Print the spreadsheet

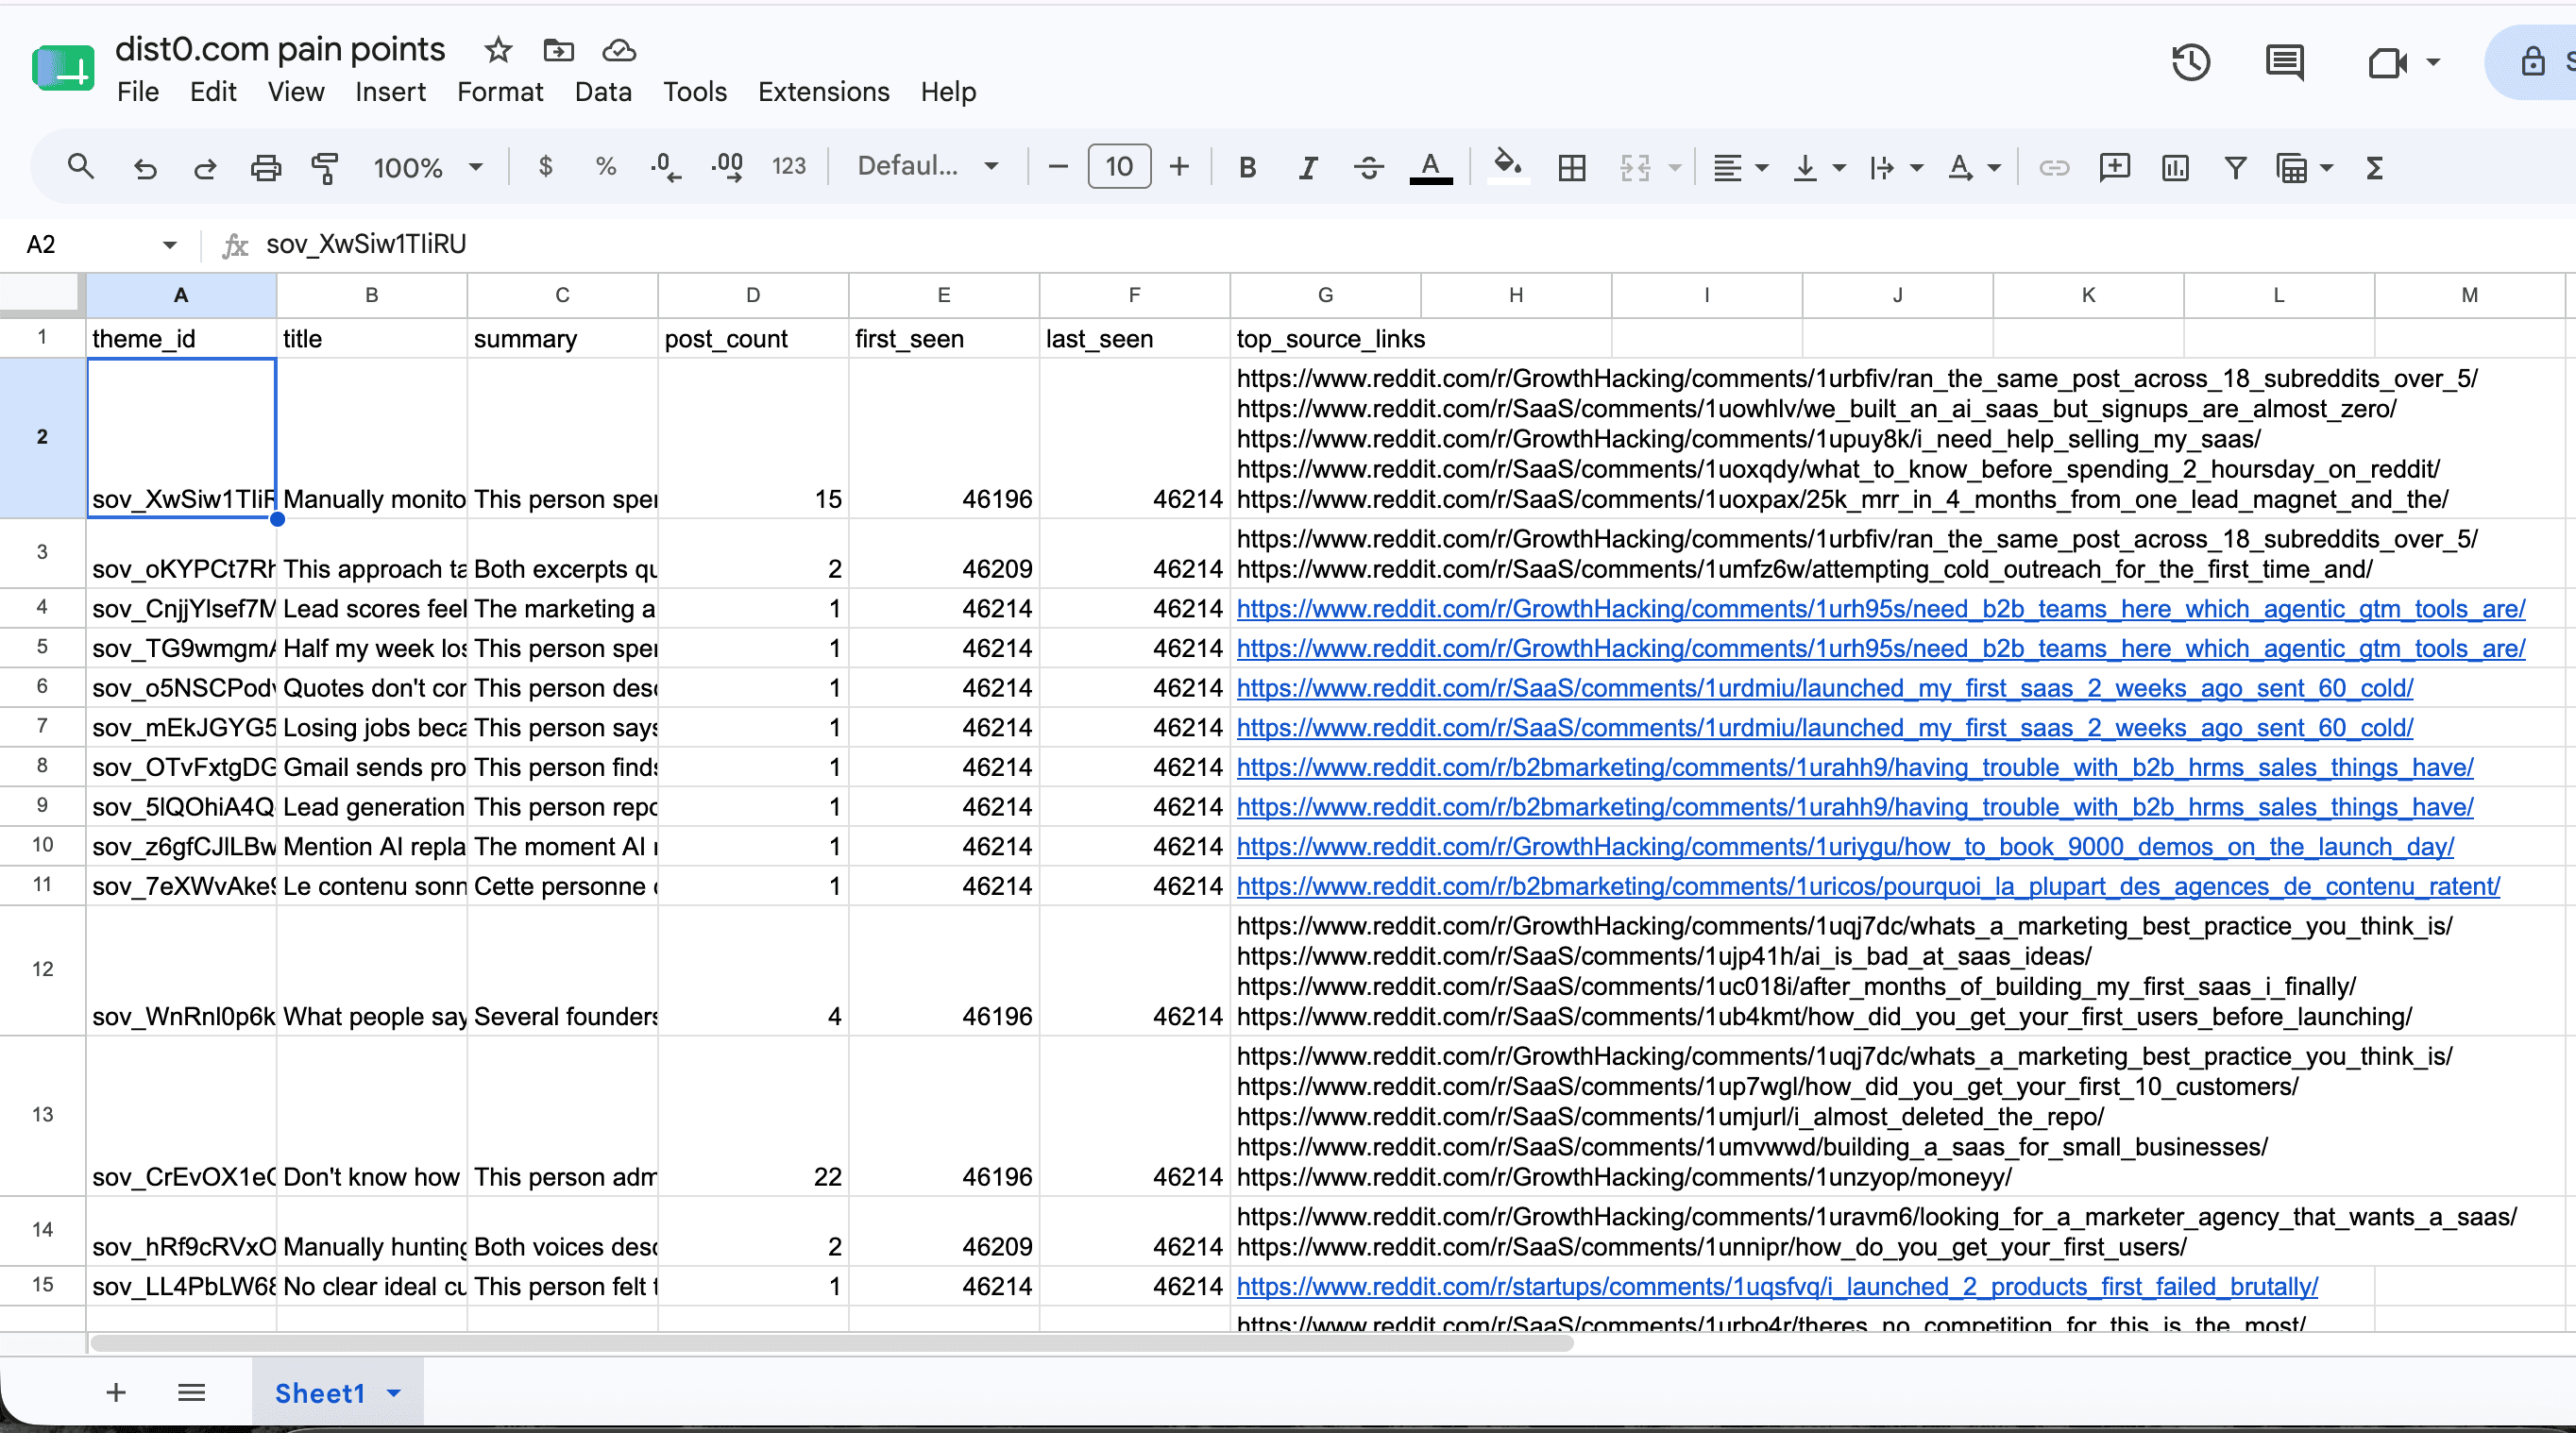(x=265, y=167)
